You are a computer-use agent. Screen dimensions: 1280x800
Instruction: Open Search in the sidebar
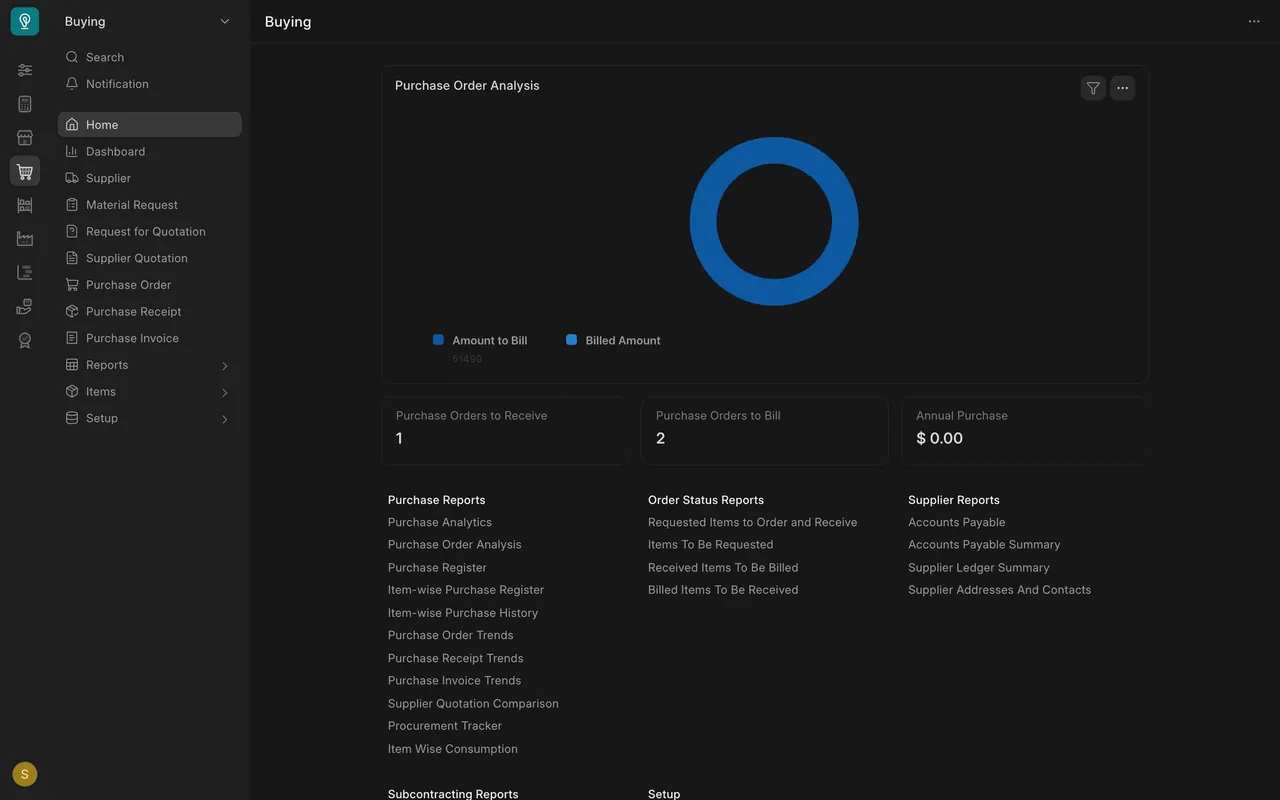pos(150,57)
